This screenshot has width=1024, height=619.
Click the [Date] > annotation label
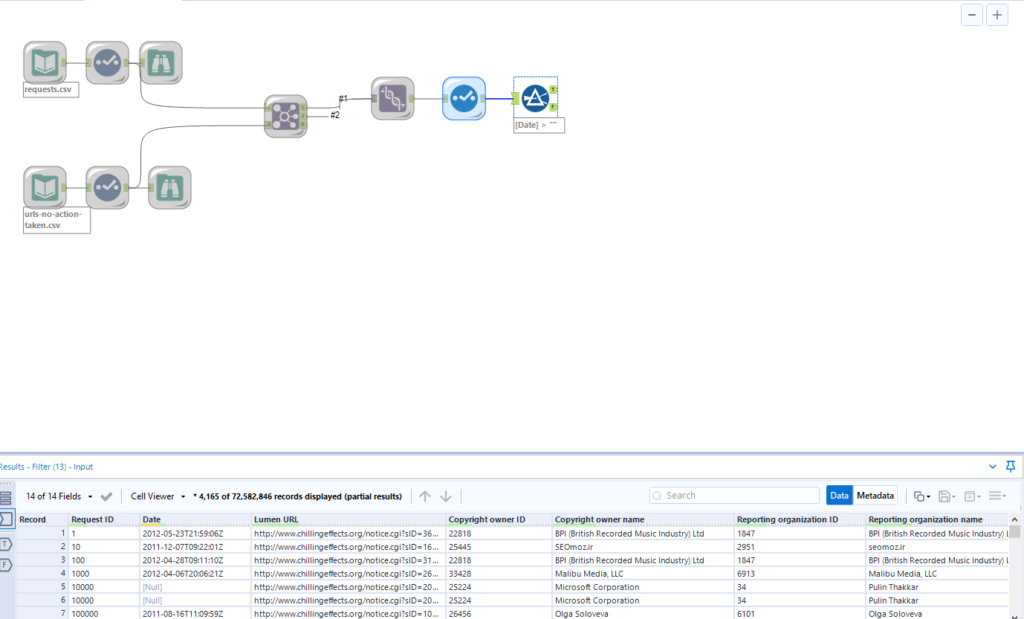(x=539, y=125)
